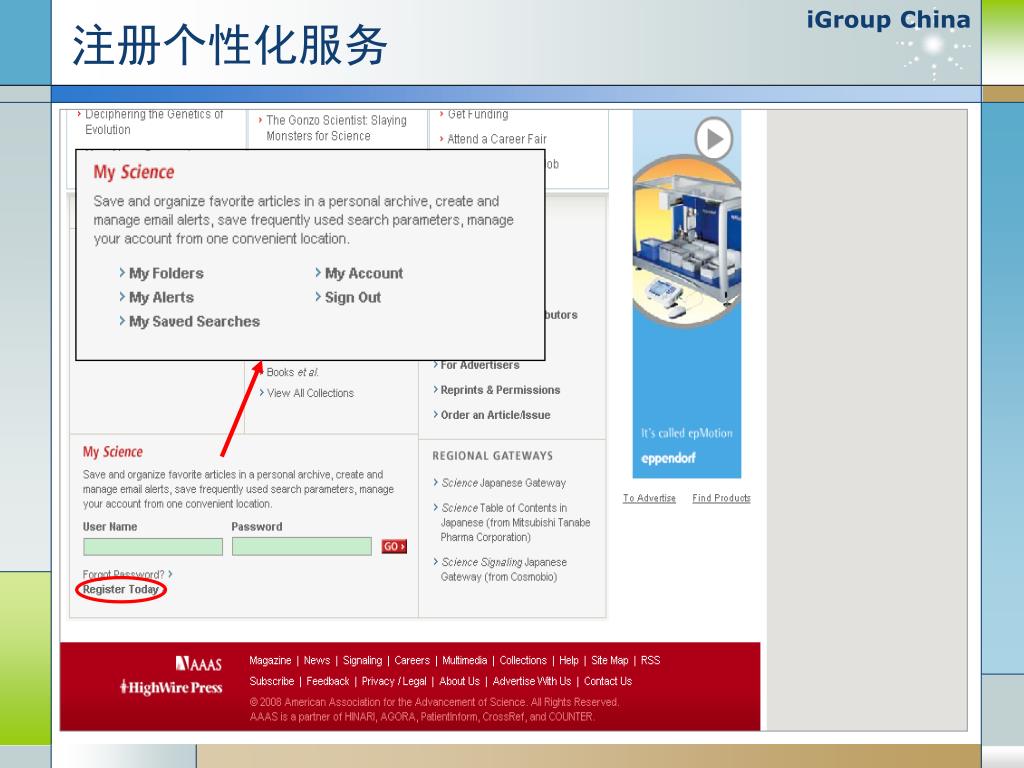Open Site Map in the footer
The image size is (1024, 768).
[x=610, y=660]
